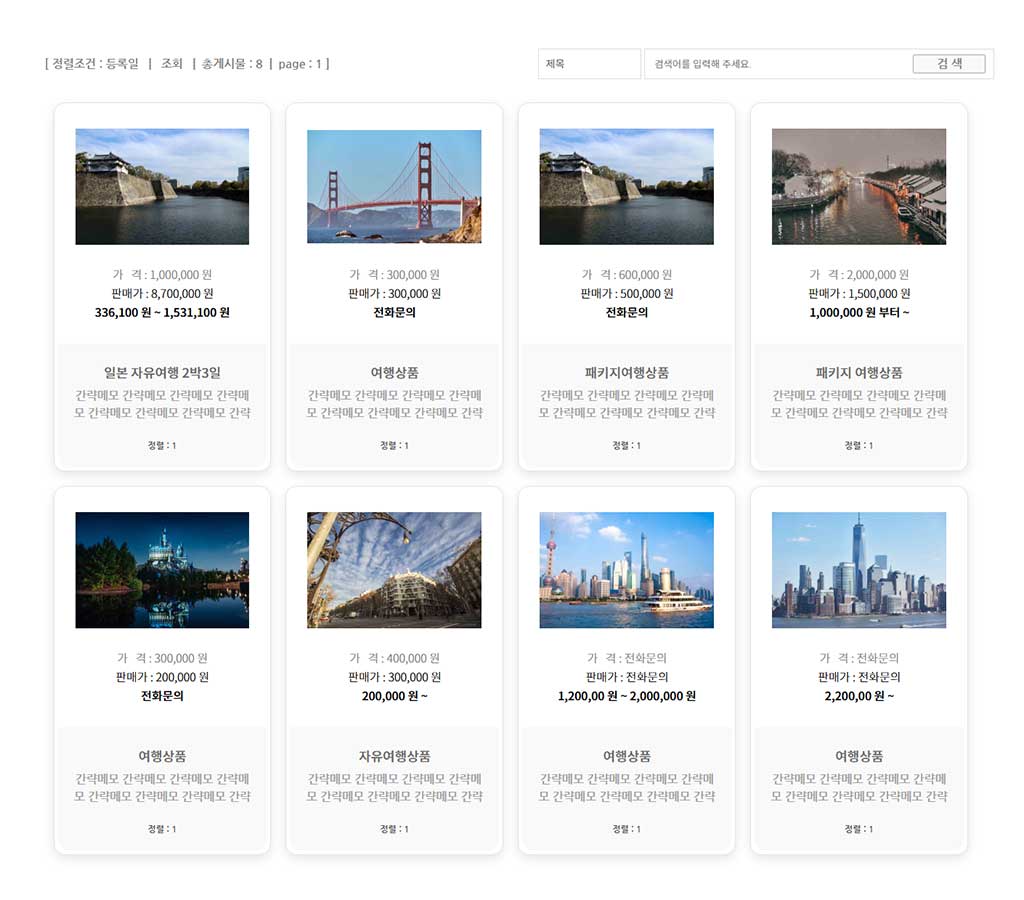
Task: Click the image above 일본 자유여행 2박3일
Action: 162,186
